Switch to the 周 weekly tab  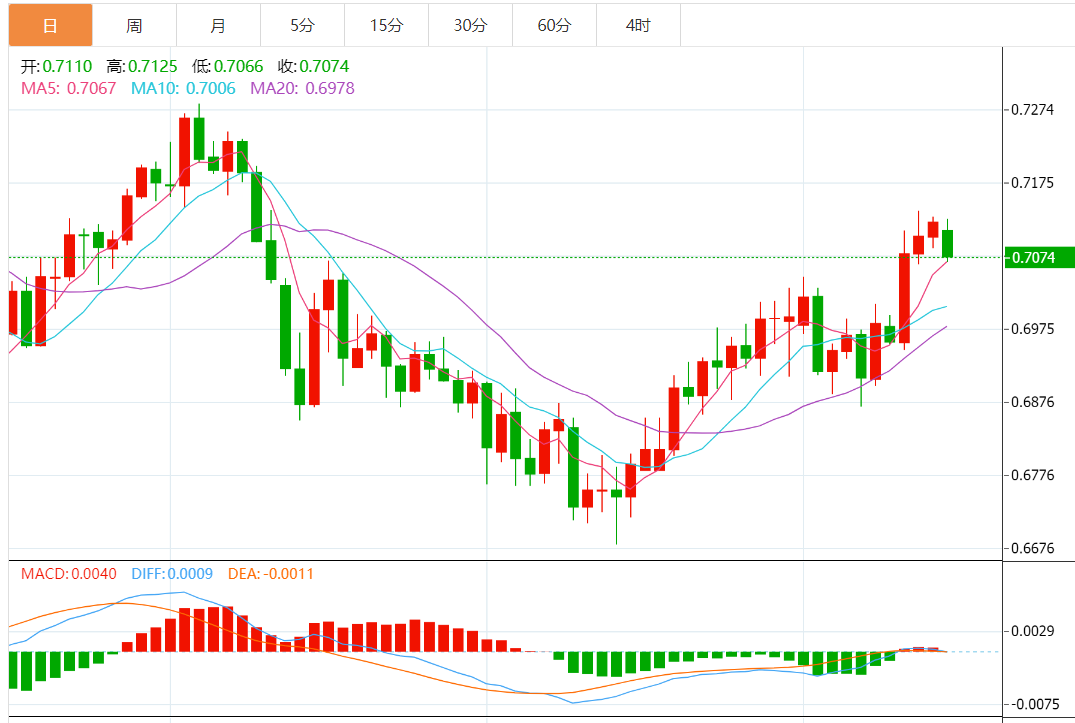point(134,25)
